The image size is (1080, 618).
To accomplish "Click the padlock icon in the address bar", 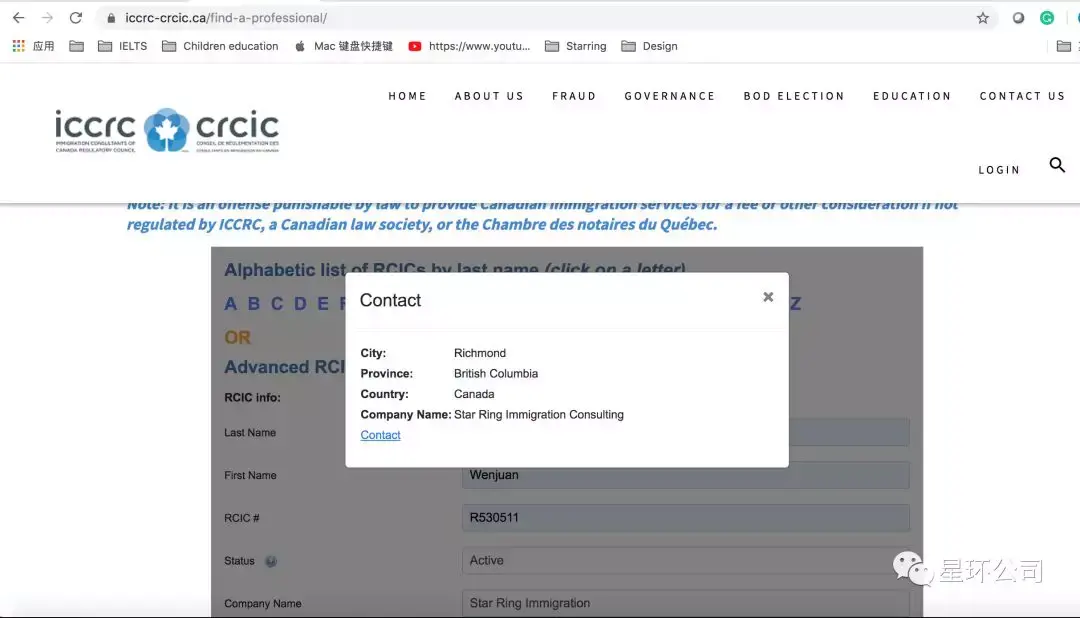I will (x=110, y=17).
